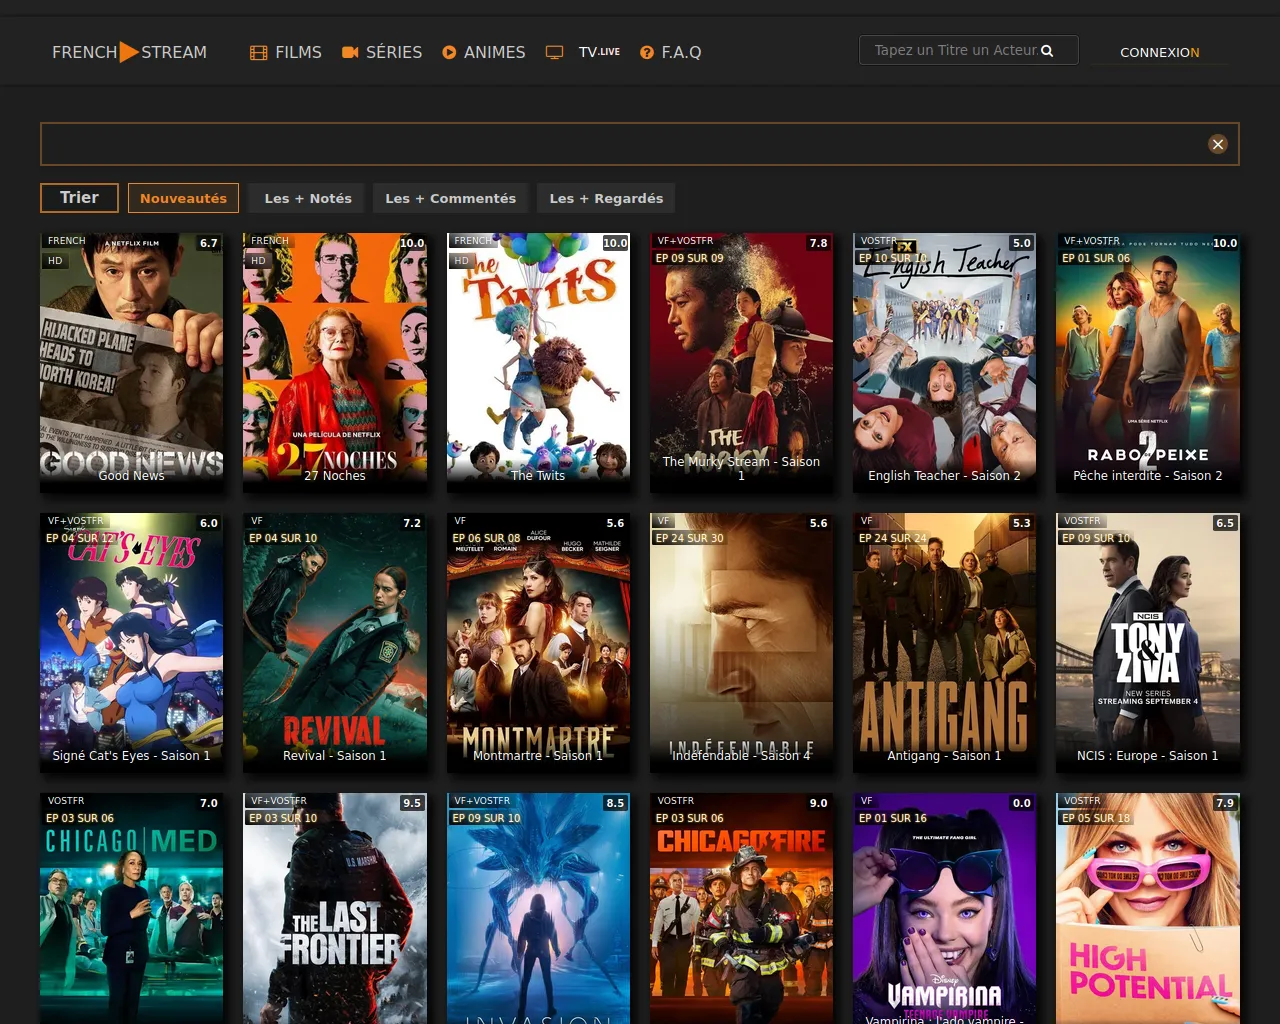Click the play icon beside Animes
The height and width of the screenshot is (1024, 1280).
(x=449, y=52)
